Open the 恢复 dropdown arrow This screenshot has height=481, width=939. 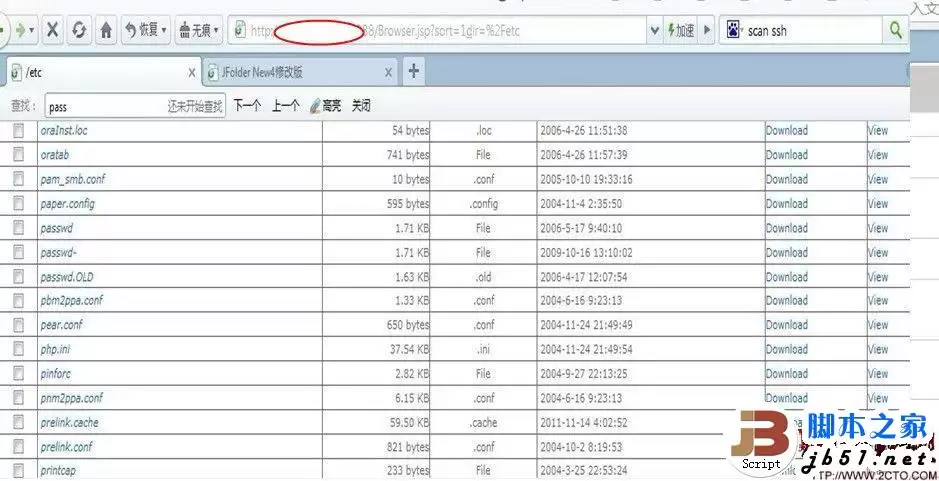tap(163, 30)
